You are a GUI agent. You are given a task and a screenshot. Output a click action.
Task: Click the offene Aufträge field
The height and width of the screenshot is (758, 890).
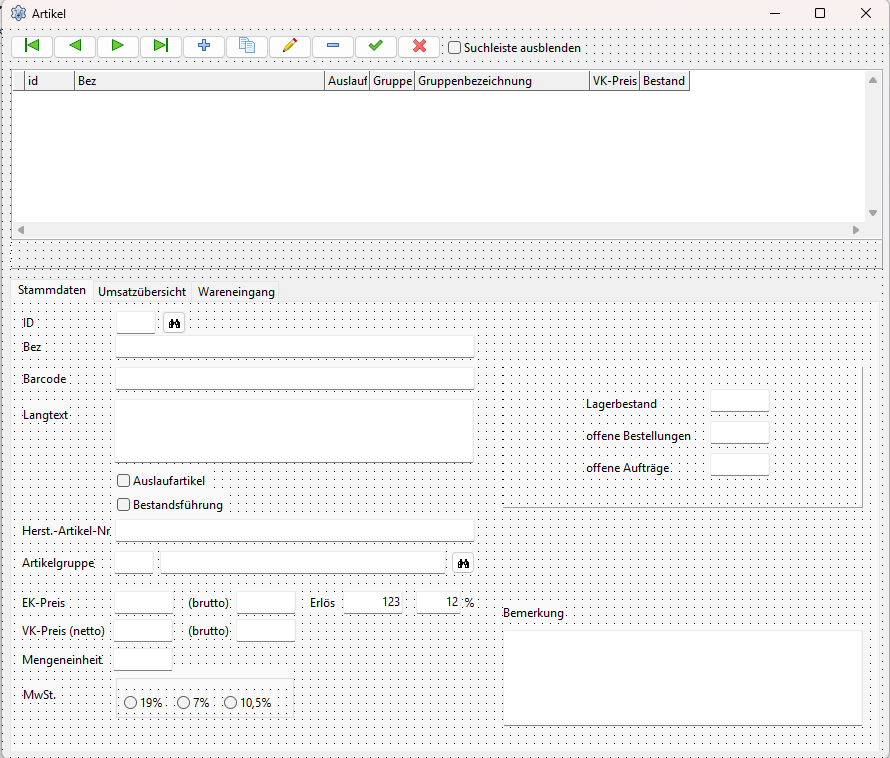pos(740,464)
